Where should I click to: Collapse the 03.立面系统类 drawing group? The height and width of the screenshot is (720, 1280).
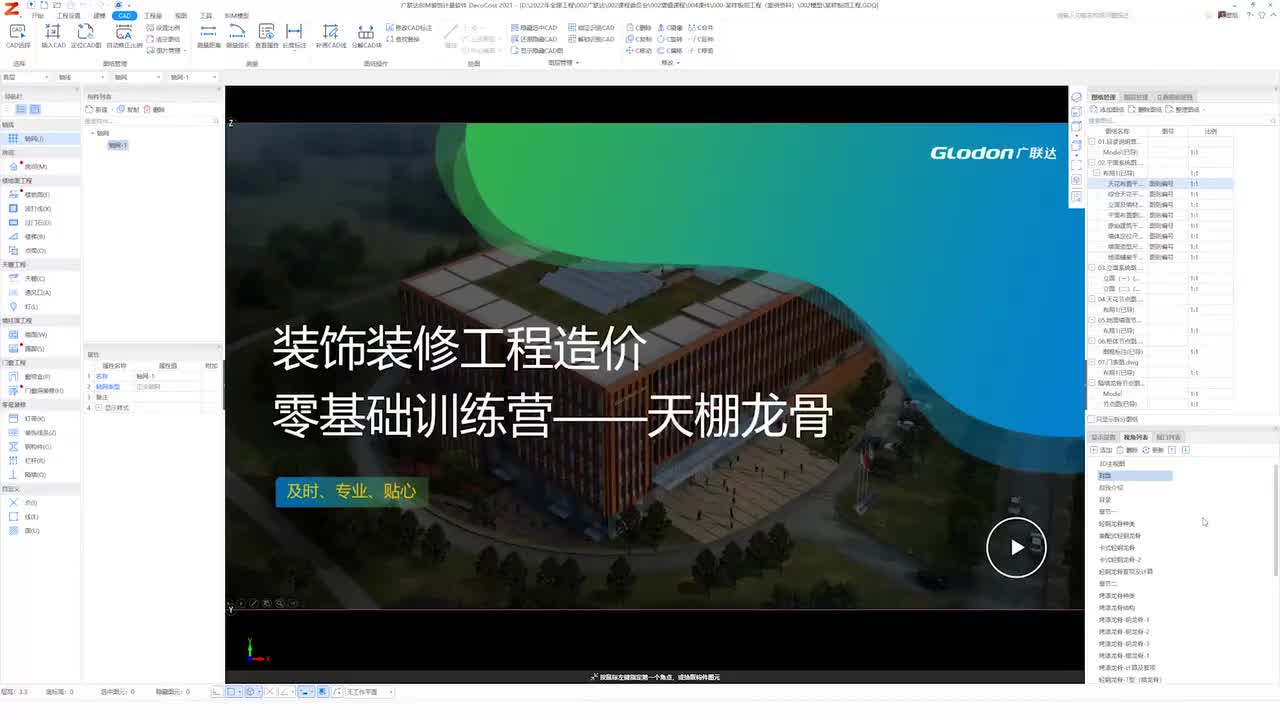[1092, 268]
